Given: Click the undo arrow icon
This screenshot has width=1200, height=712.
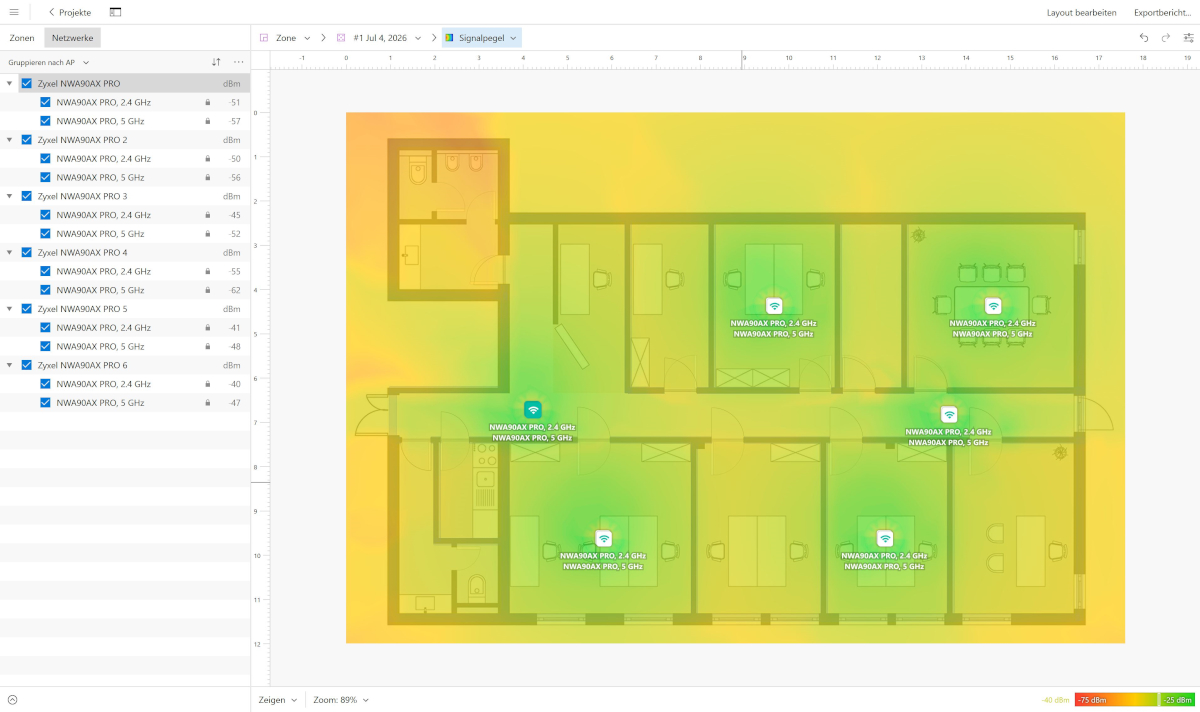Looking at the screenshot, I should [x=1144, y=37].
